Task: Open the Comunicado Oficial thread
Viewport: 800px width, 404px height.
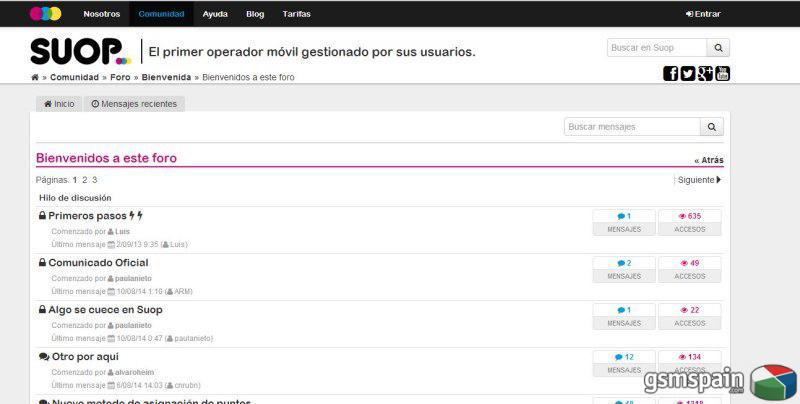Action: (x=98, y=263)
